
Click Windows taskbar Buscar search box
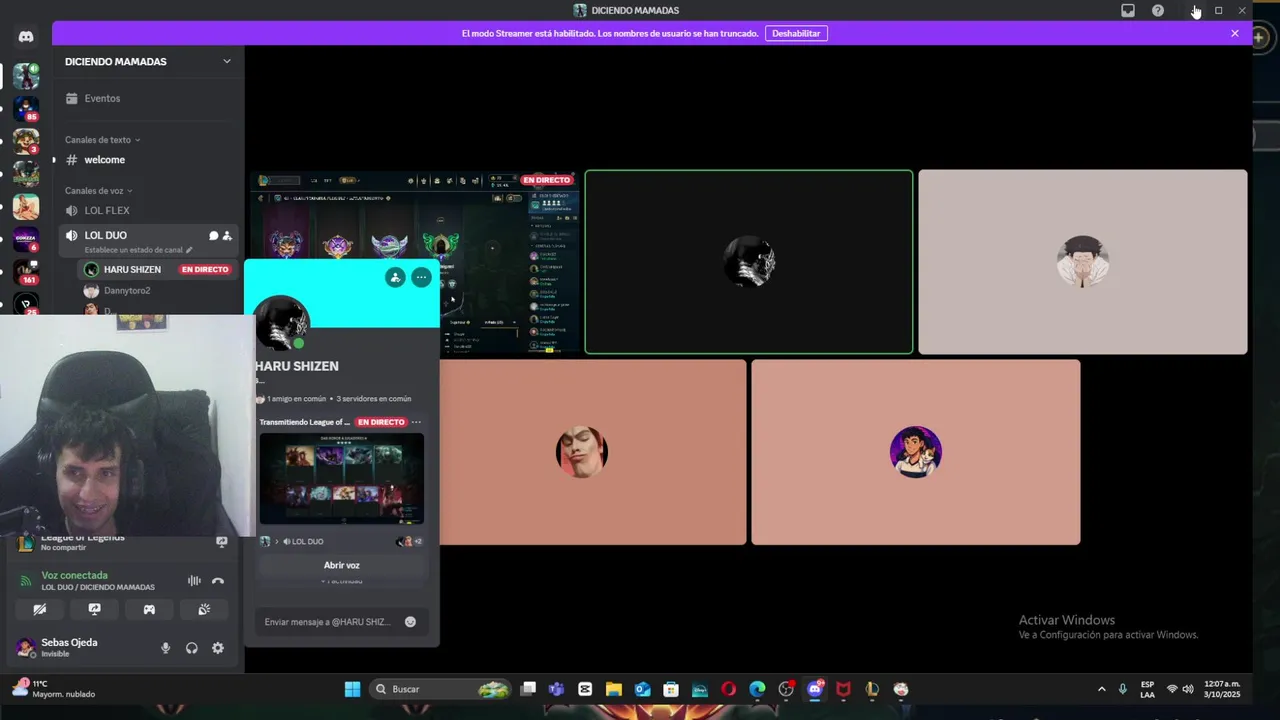point(440,689)
